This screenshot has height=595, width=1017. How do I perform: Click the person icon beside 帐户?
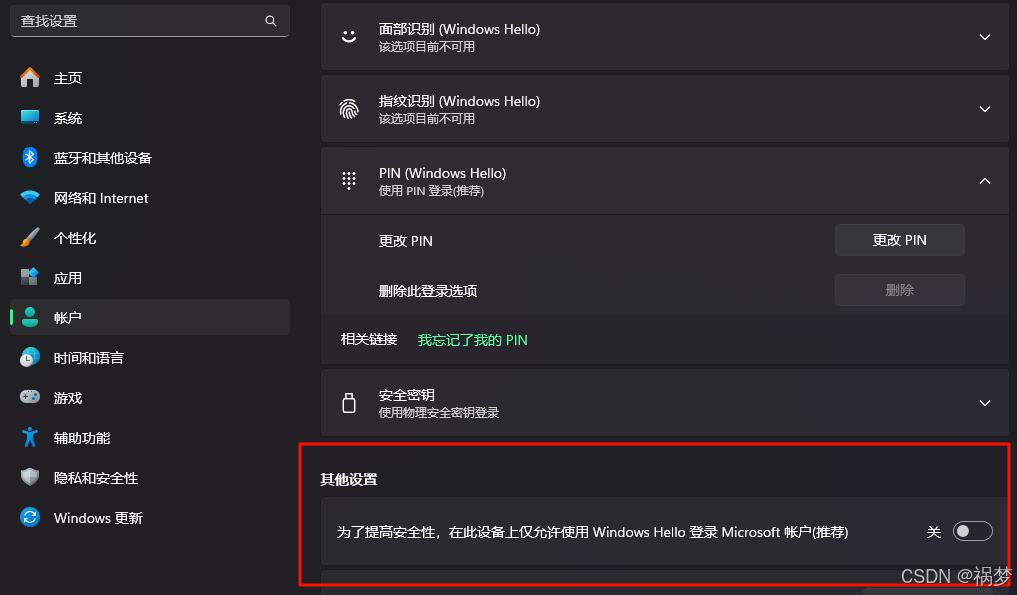[x=30, y=317]
